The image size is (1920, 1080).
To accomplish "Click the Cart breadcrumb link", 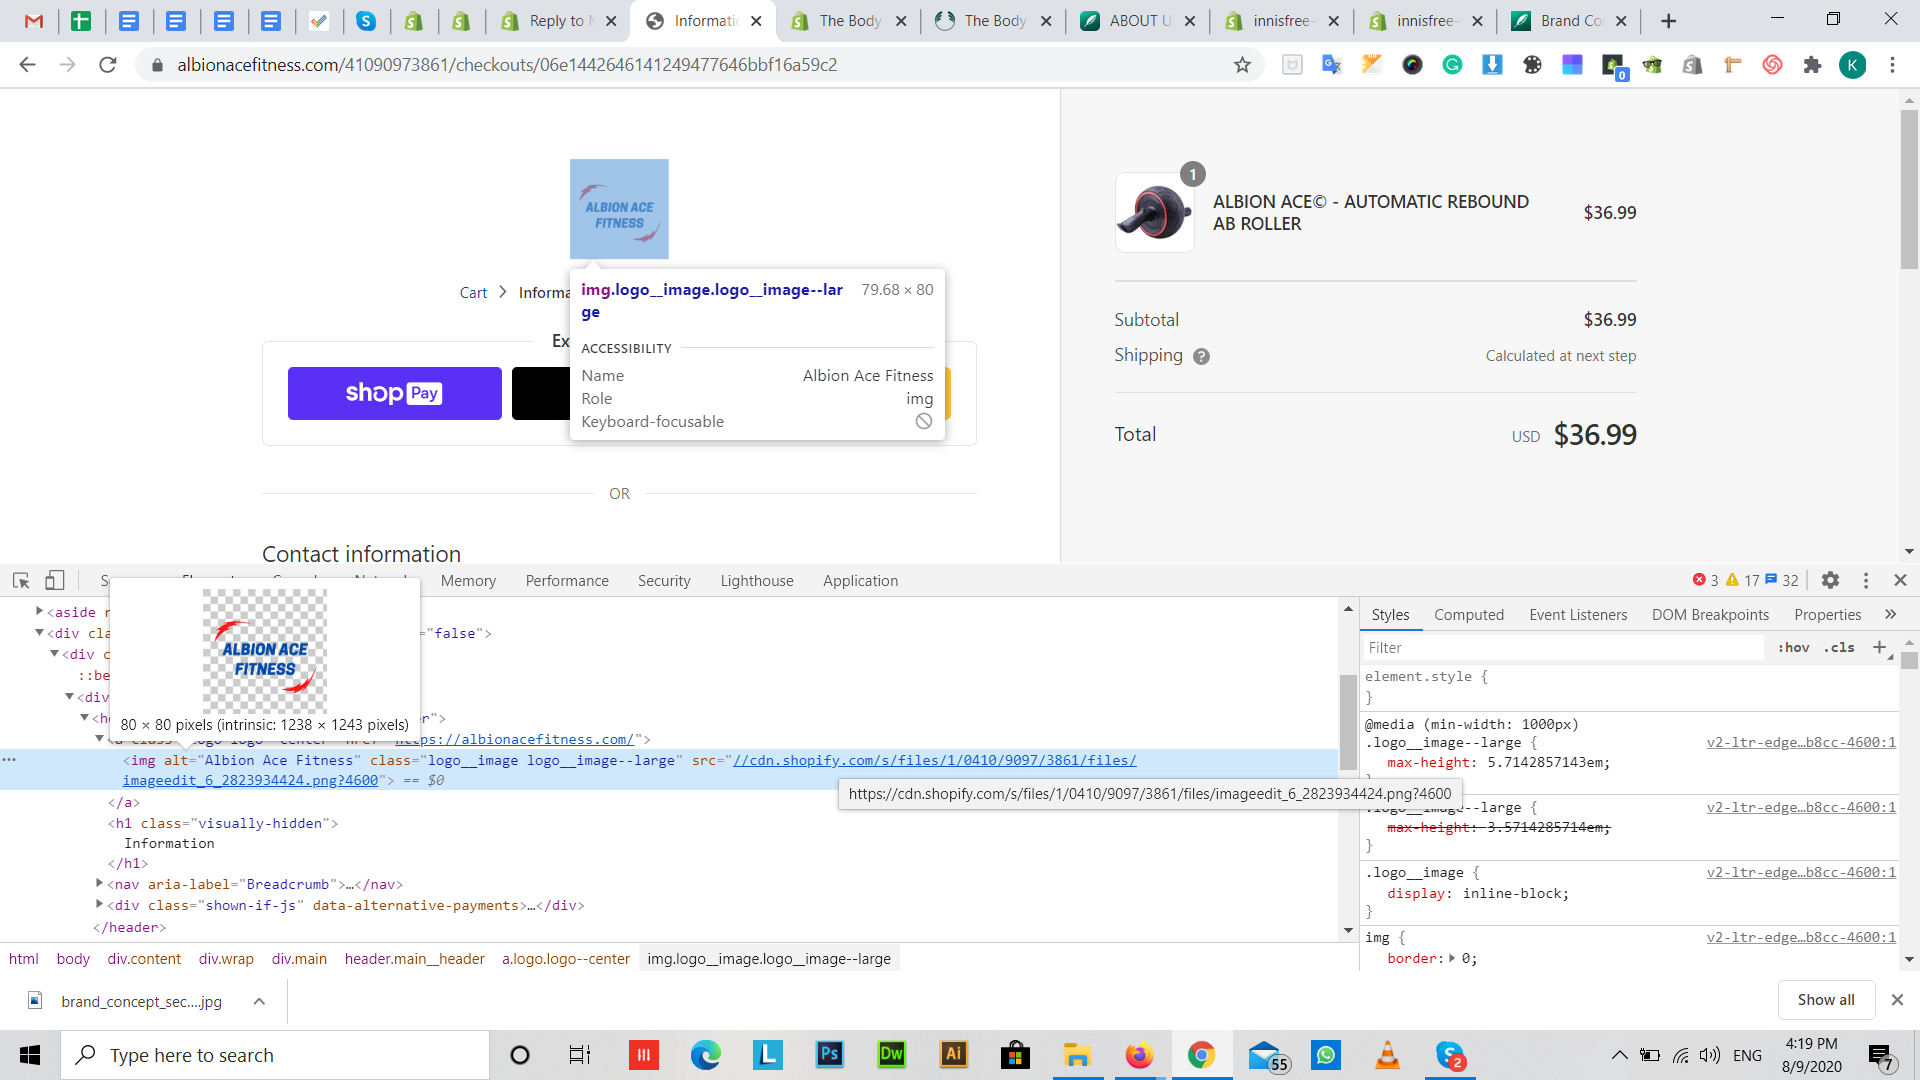I will [x=473, y=293].
